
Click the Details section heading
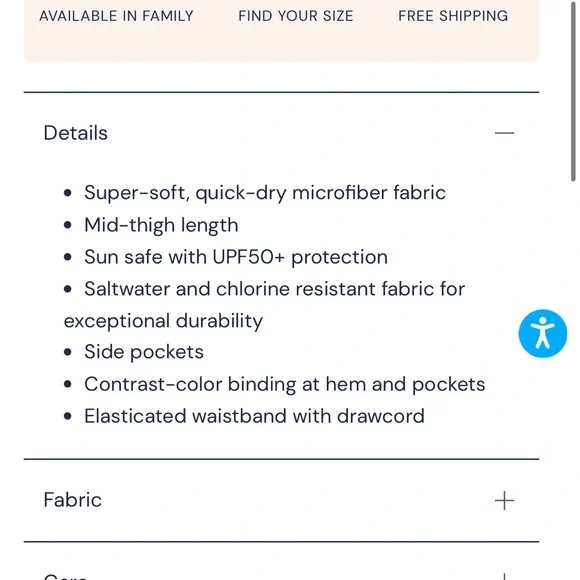click(75, 133)
